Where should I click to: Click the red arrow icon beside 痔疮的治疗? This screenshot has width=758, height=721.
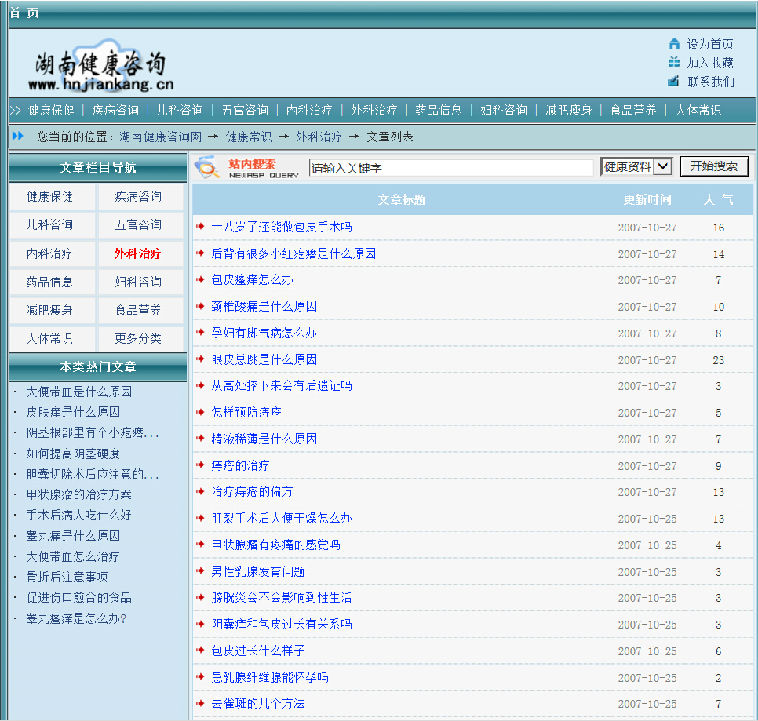click(200, 465)
